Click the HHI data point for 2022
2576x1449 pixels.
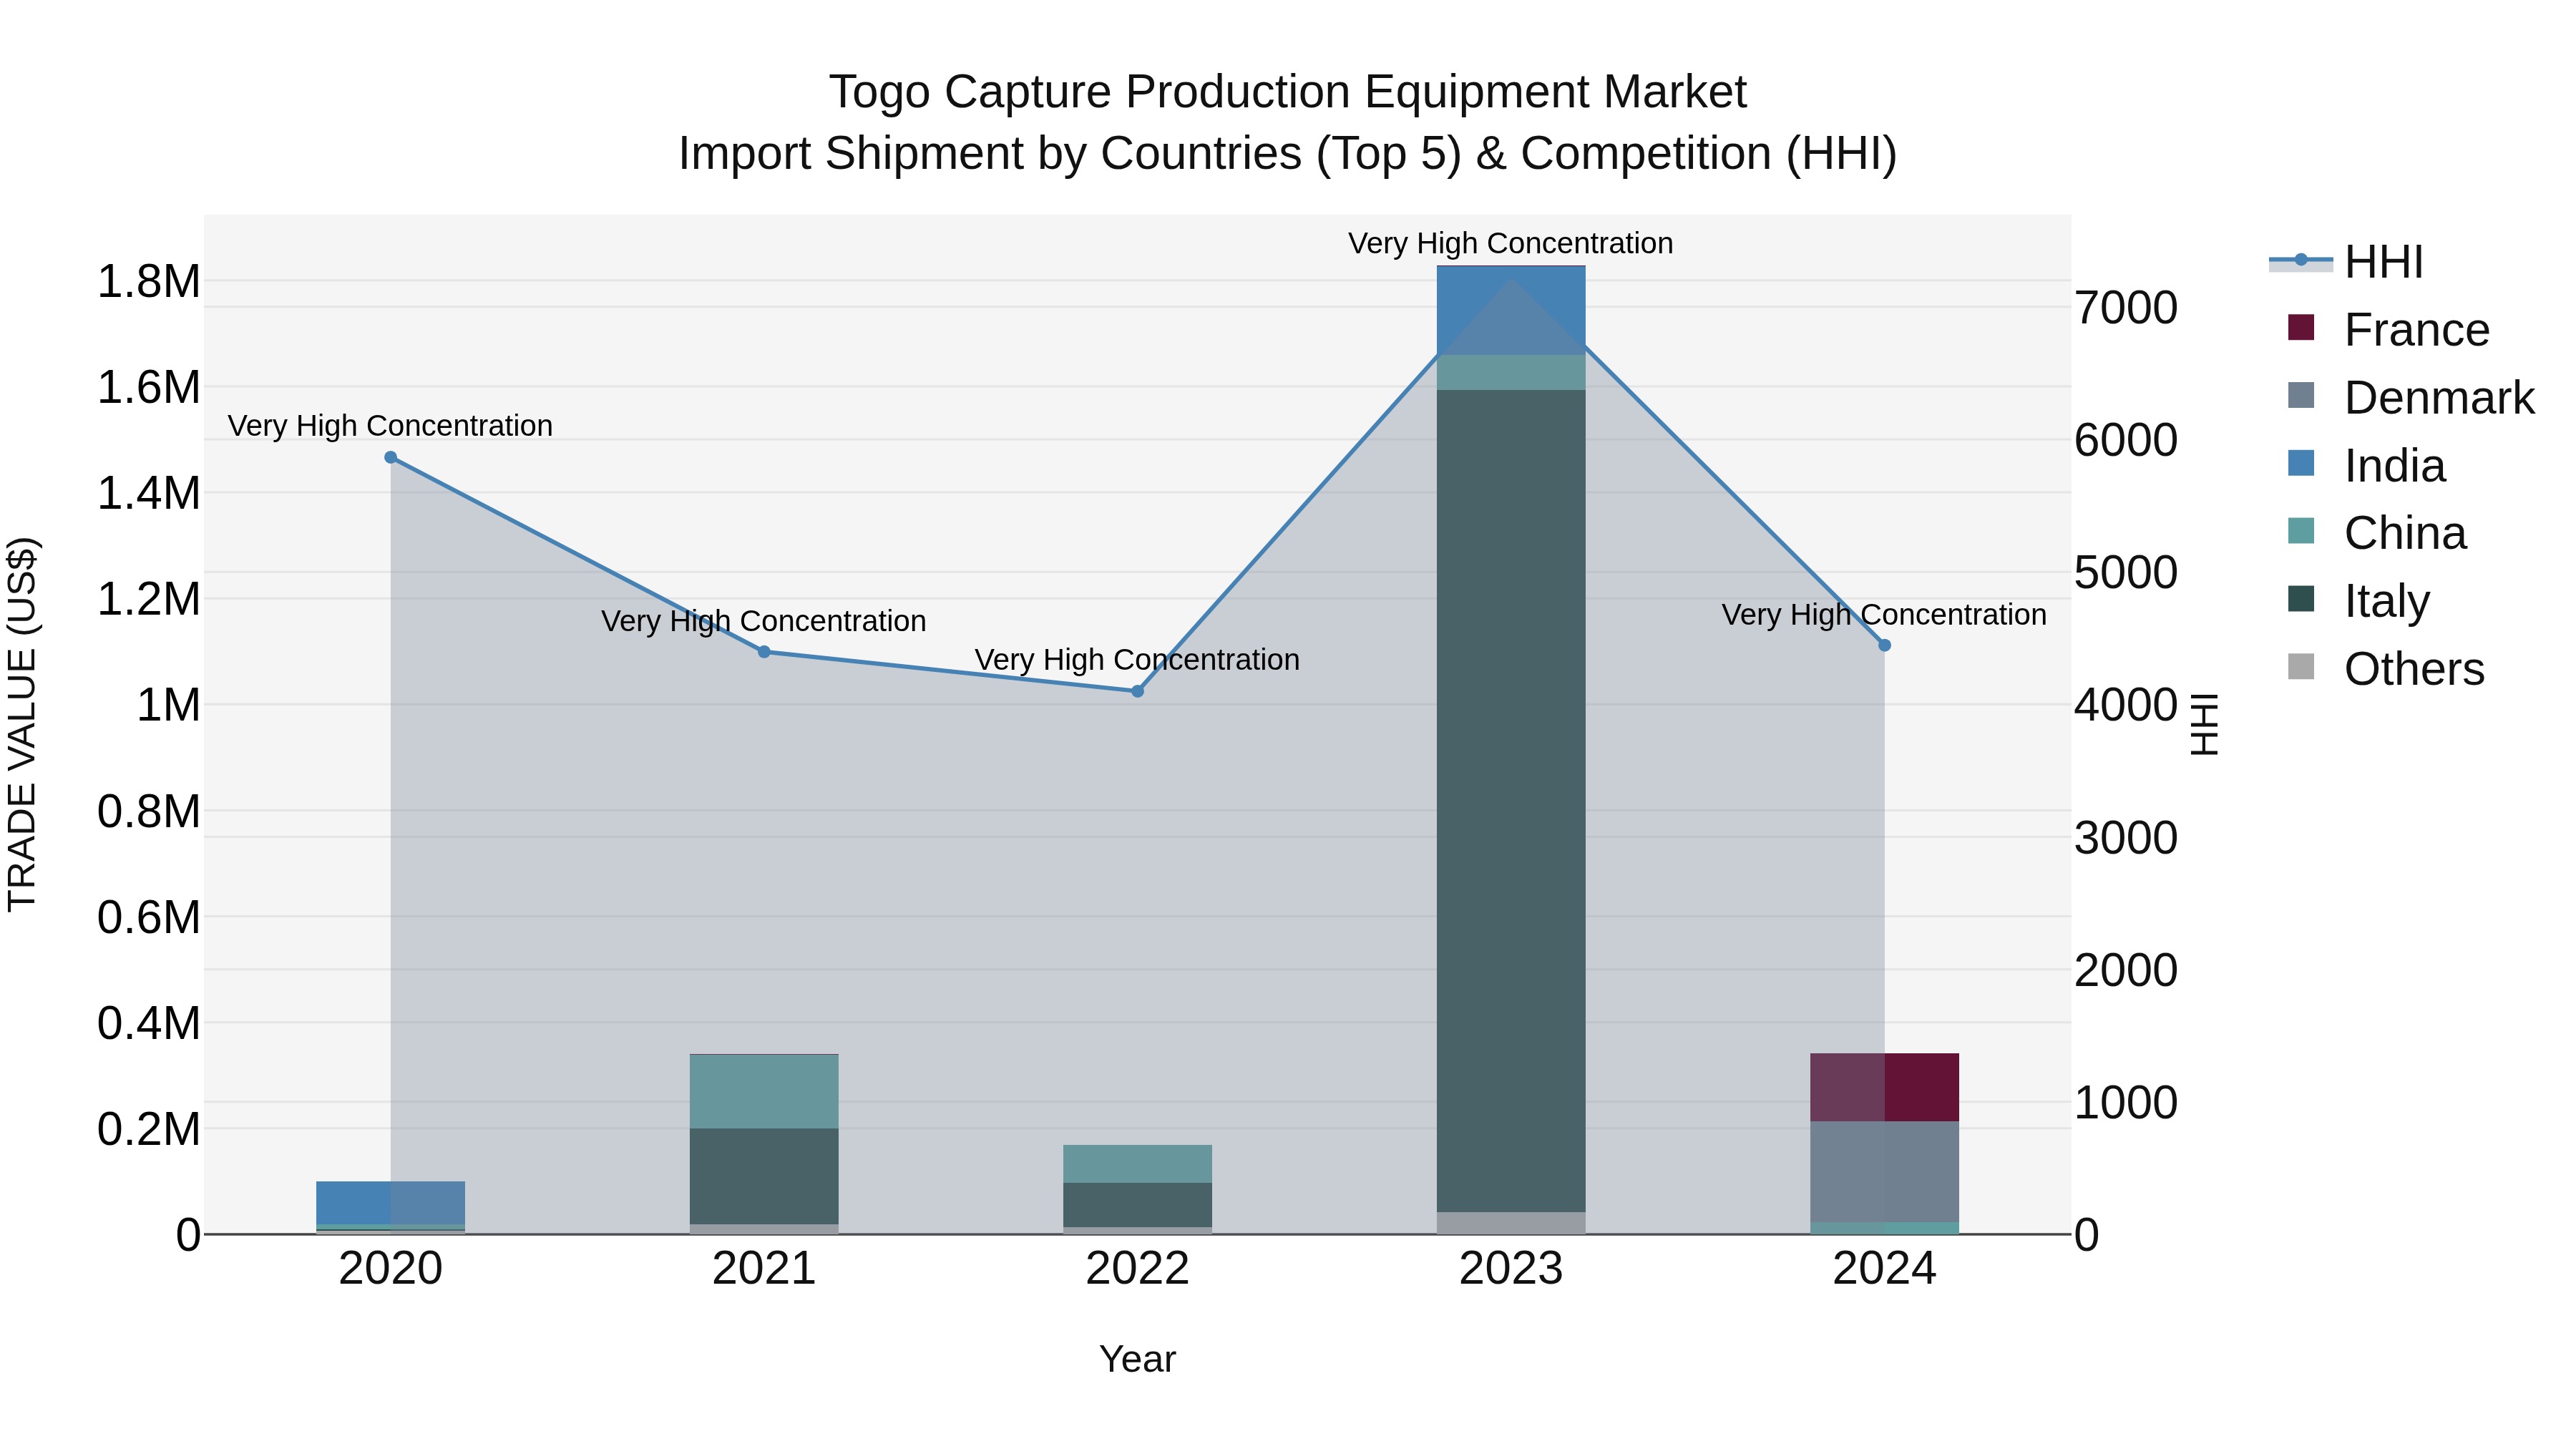[x=1137, y=691]
